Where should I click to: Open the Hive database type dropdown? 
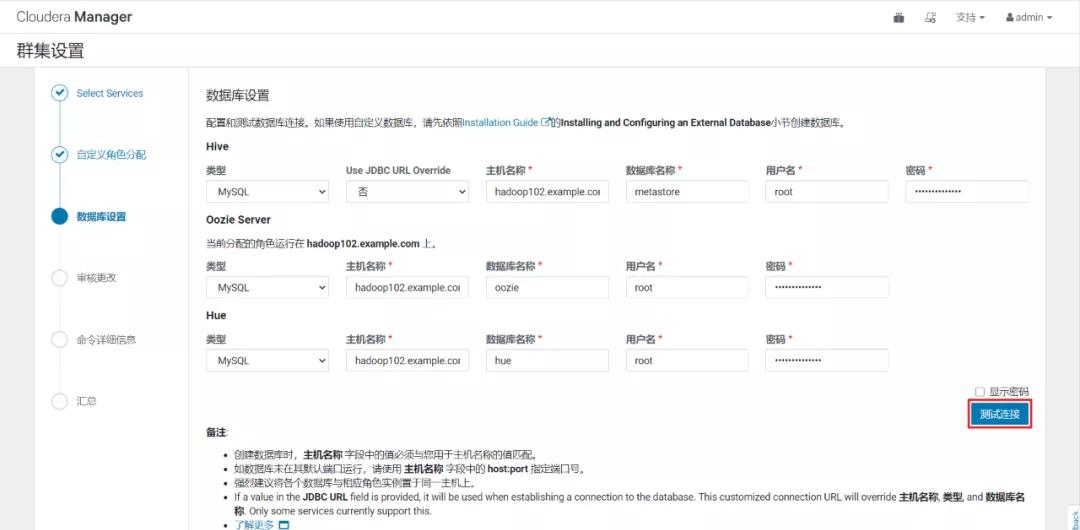pyautogui.click(x=267, y=192)
